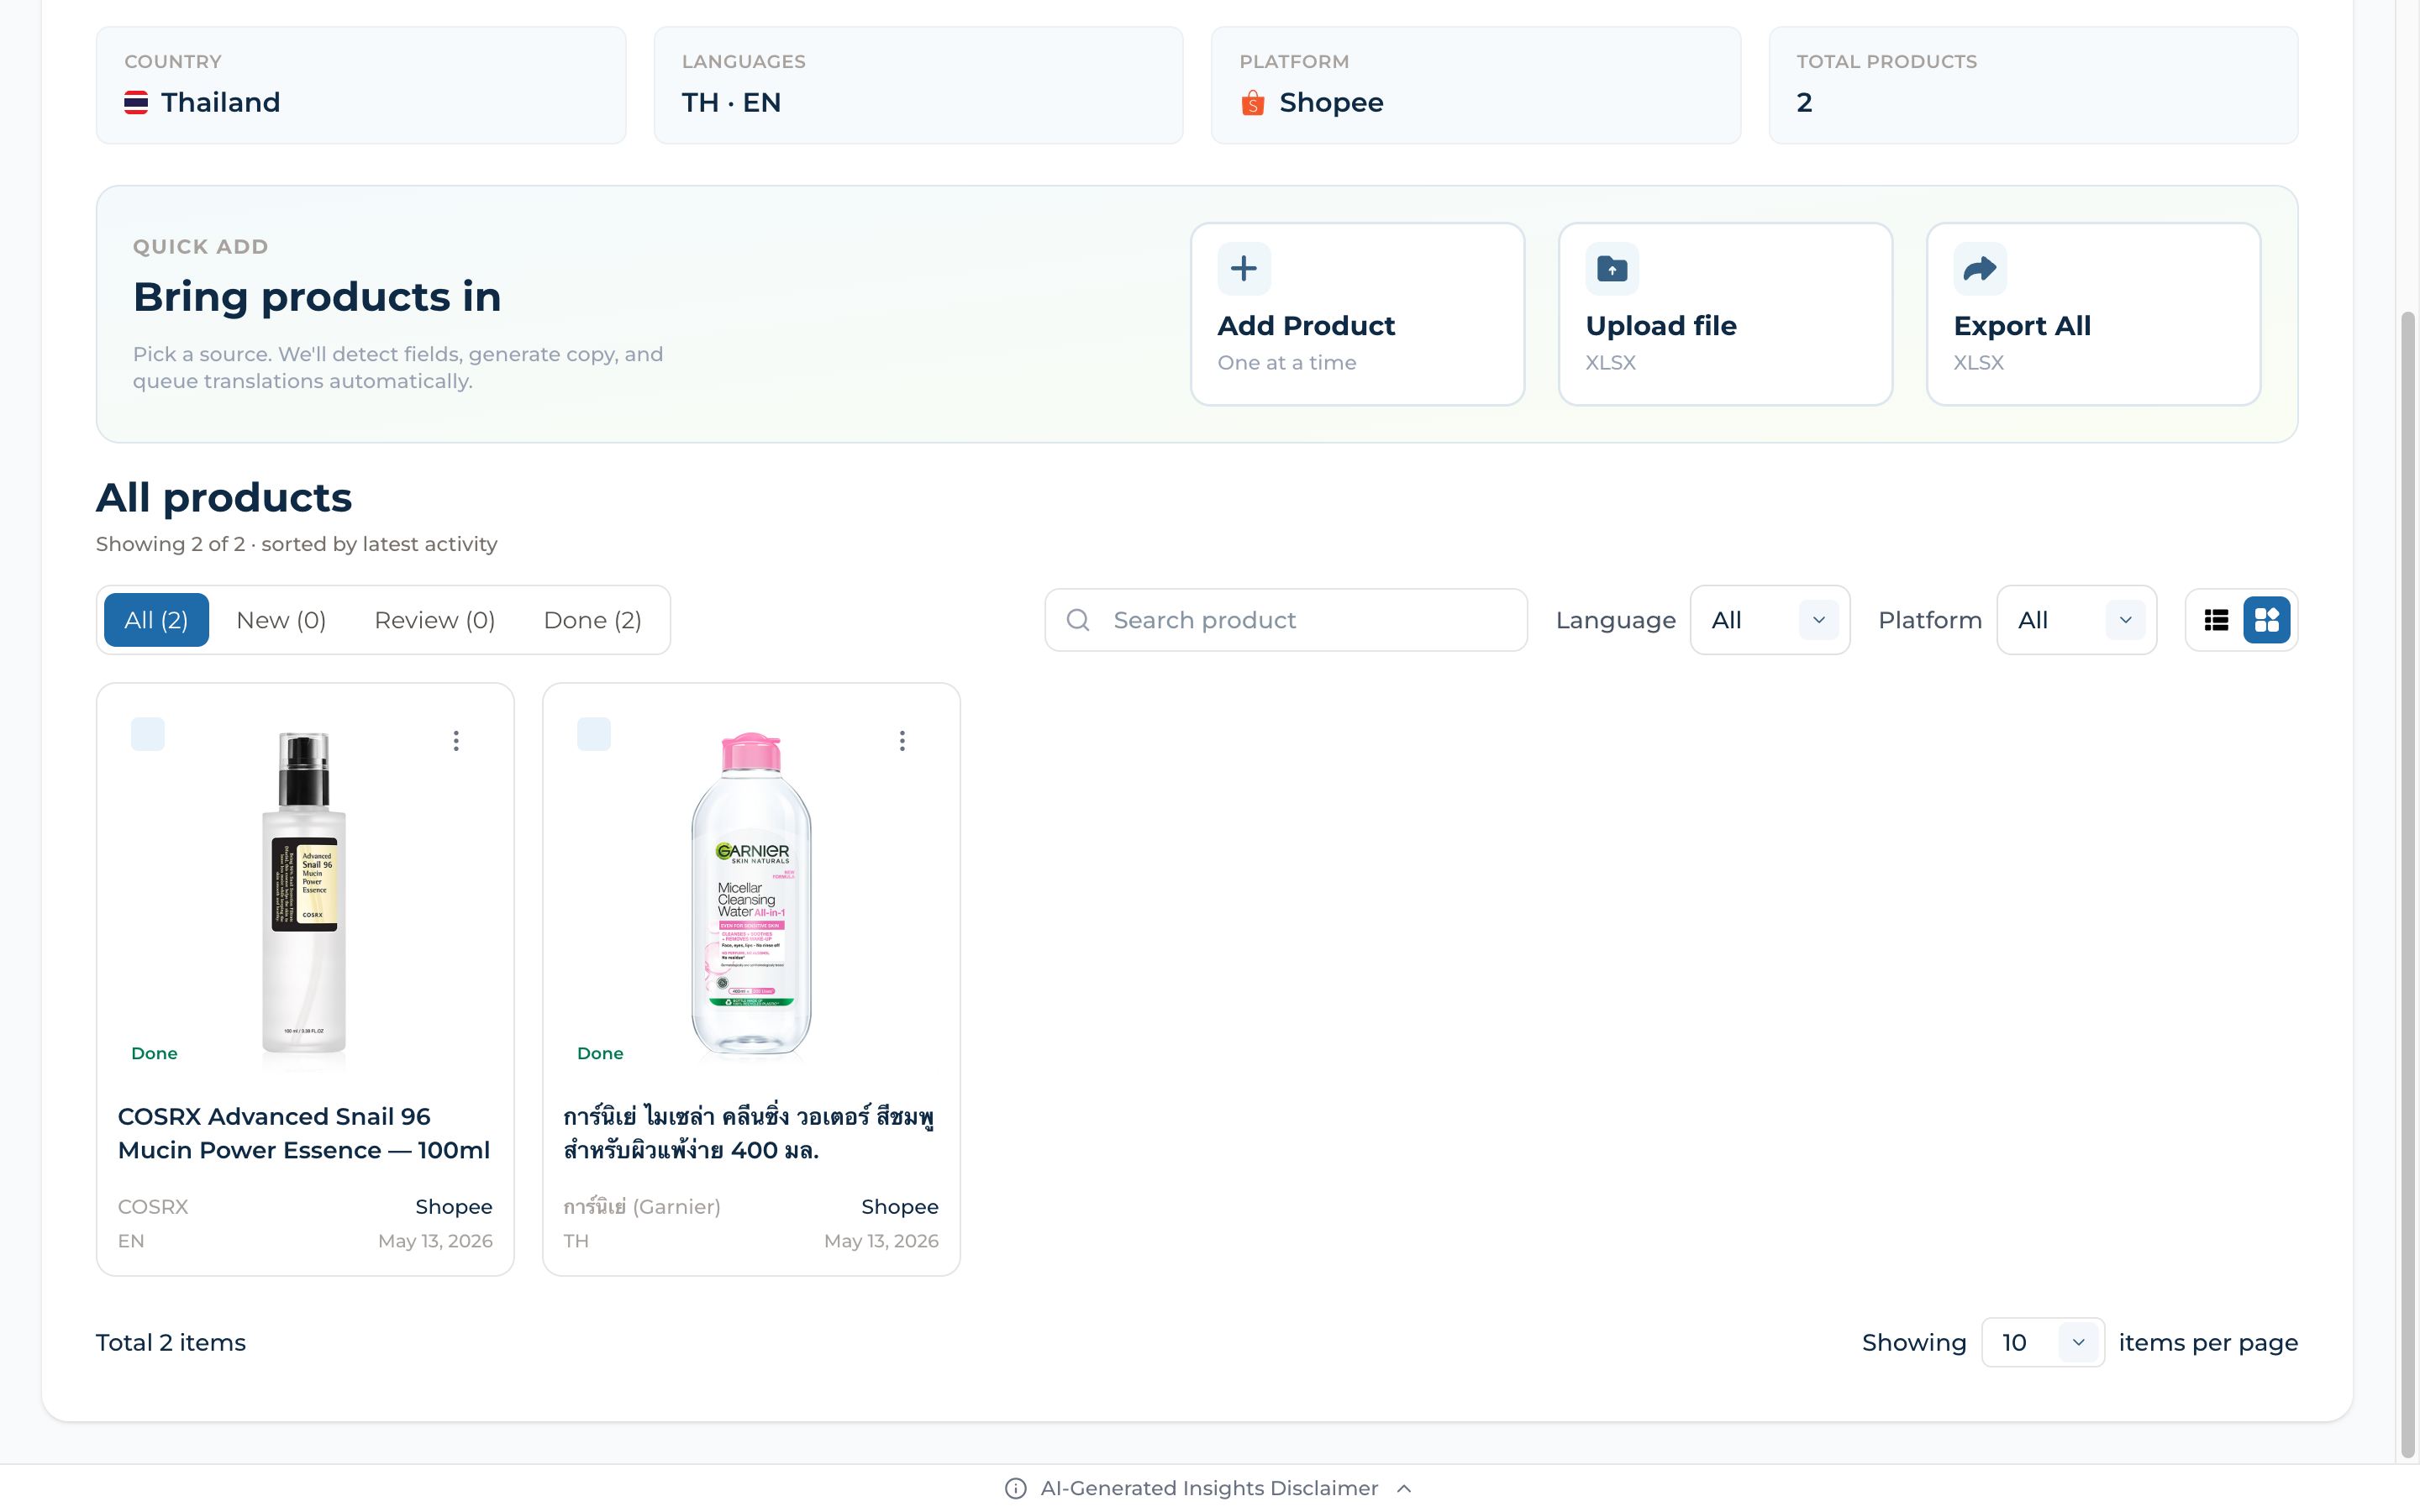Click the Languages TH · EN summary card
This screenshot has width=2420, height=1512.
coord(918,85)
